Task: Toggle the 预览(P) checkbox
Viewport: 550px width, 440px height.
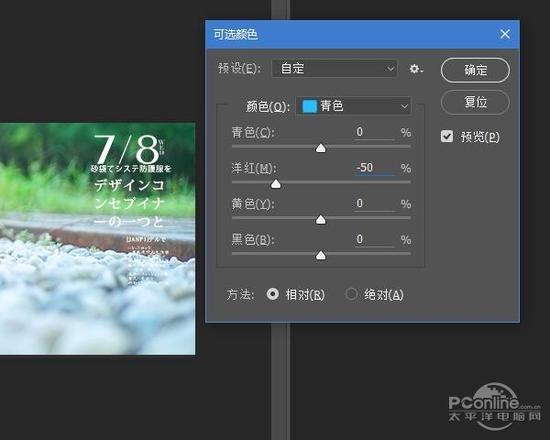Action: 447,136
